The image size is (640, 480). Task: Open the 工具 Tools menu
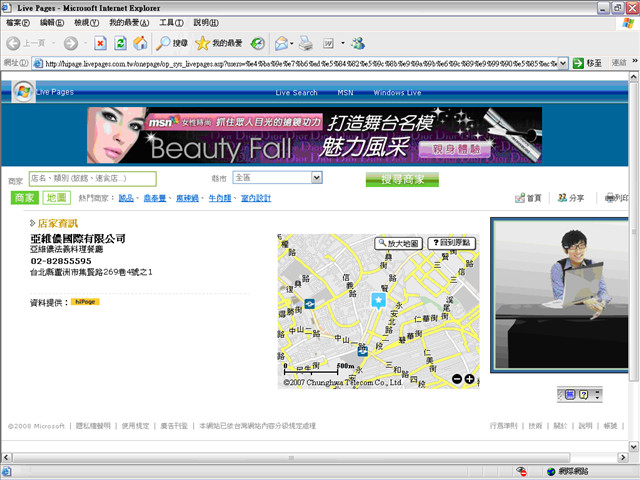pyautogui.click(x=171, y=23)
